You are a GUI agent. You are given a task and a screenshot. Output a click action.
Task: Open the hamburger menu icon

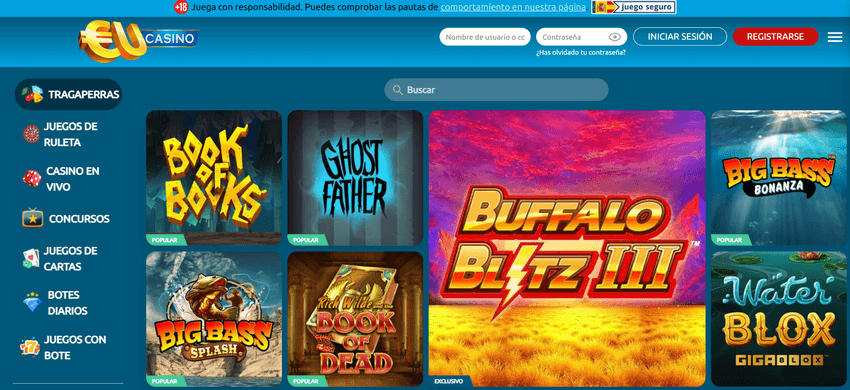coord(835,37)
